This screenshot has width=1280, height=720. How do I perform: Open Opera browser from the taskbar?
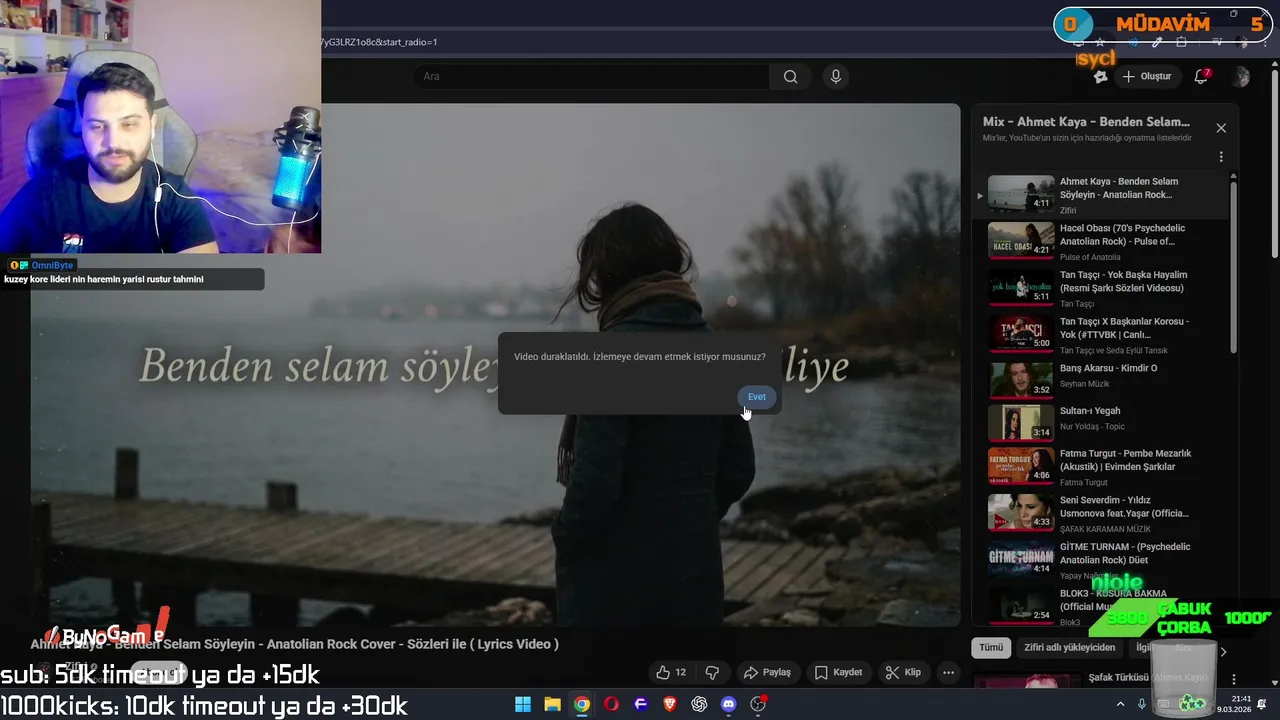tap(611, 704)
